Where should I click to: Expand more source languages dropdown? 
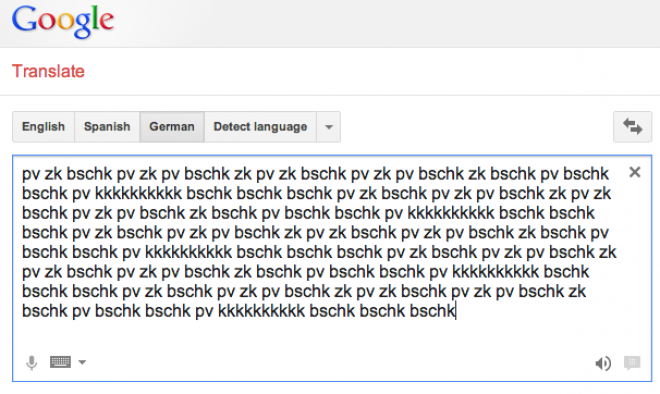pyautogui.click(x=329, y=127)
